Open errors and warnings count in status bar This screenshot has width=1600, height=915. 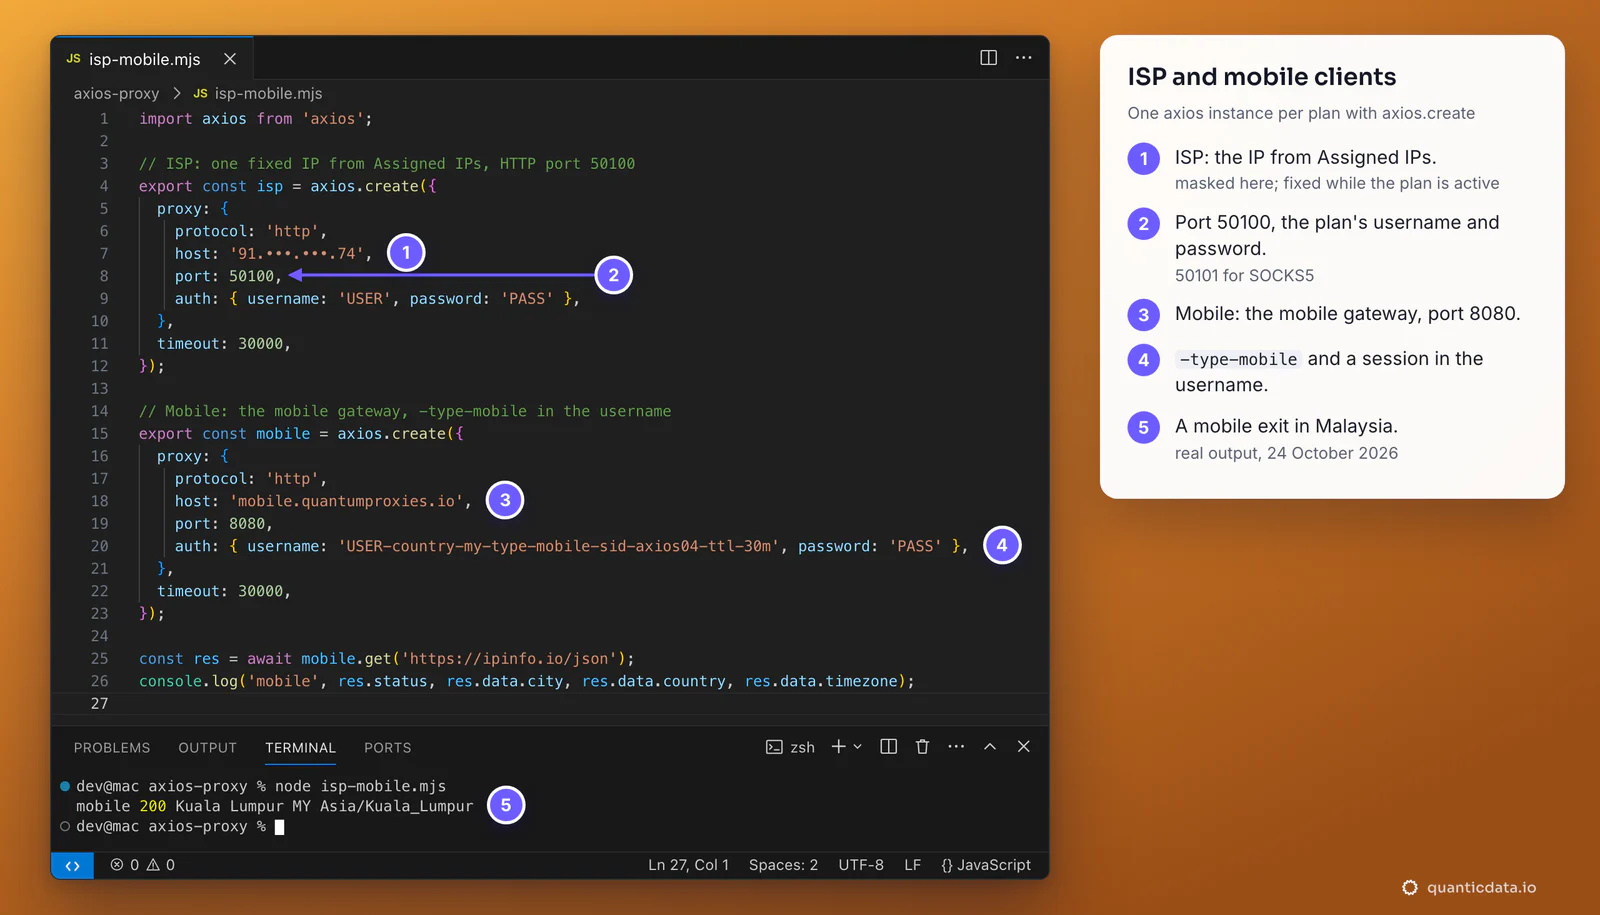pos(142,865)
